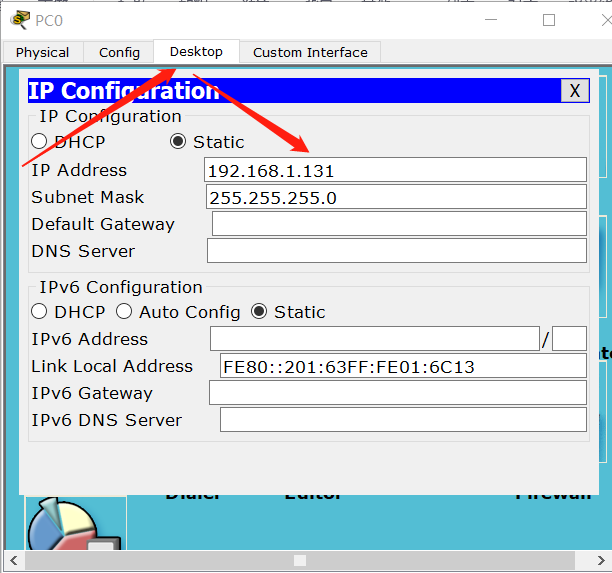Select the IPv4 Static radio button
The width and height of the screenshot is (612, 573).
click(x=178, y=141)
